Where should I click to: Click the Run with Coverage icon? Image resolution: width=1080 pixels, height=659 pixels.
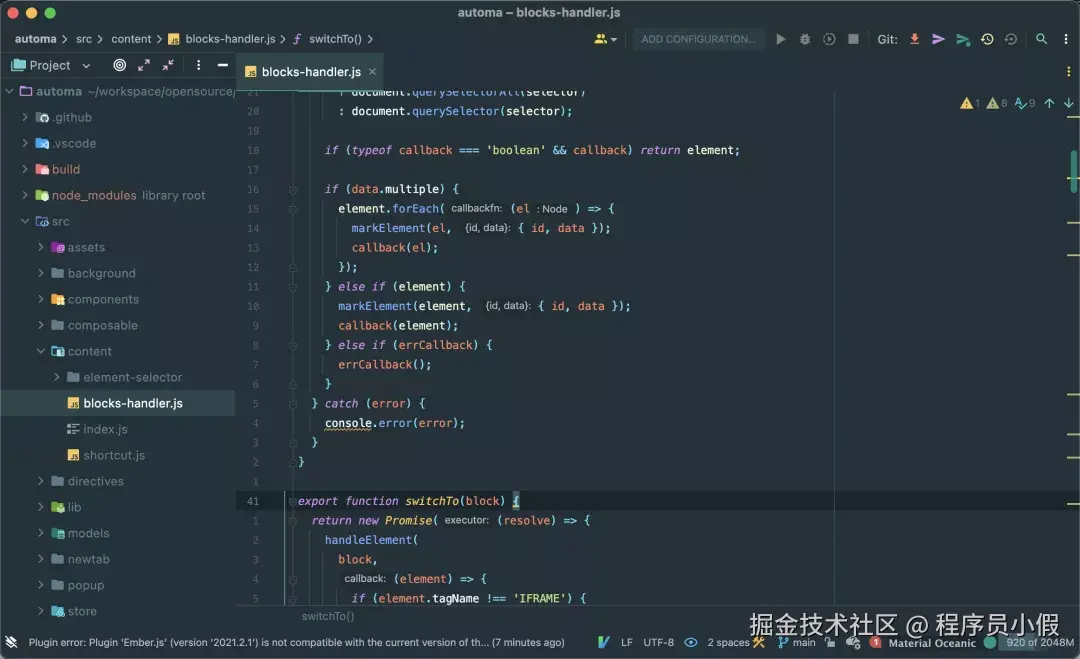point(829,39)
